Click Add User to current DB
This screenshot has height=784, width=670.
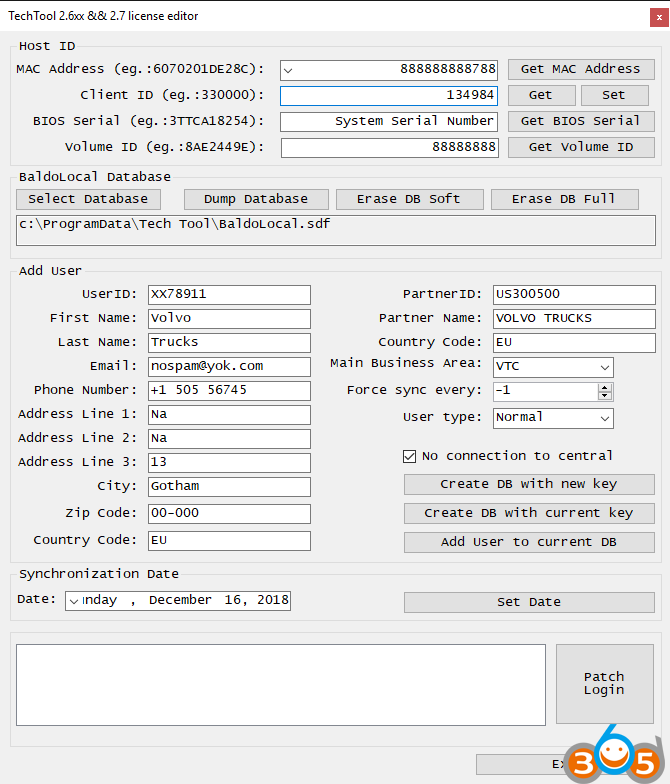(529, 542)
